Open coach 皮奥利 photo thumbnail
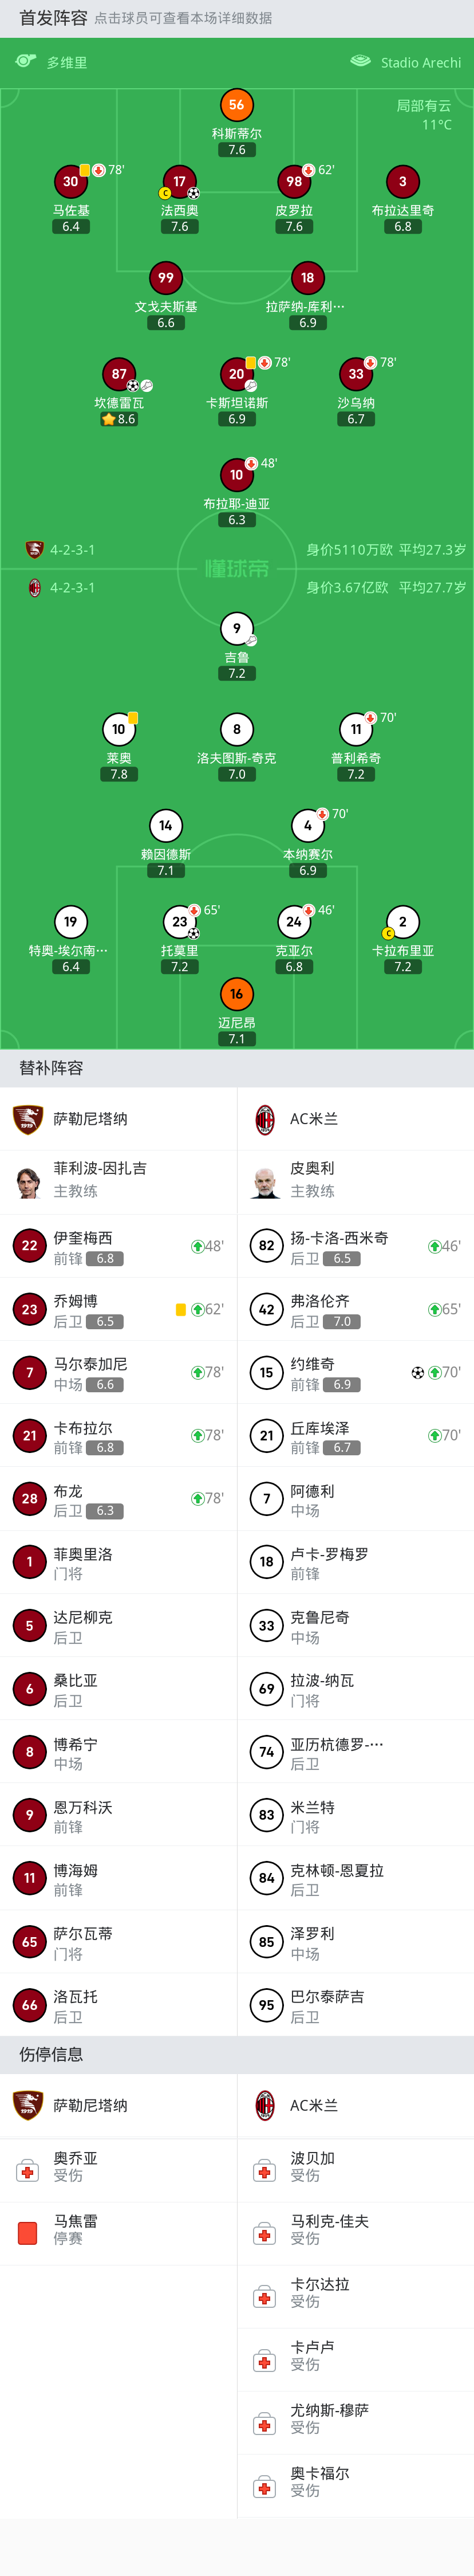The height and width of the screenshot is (2576, 474). point(265,1181)
